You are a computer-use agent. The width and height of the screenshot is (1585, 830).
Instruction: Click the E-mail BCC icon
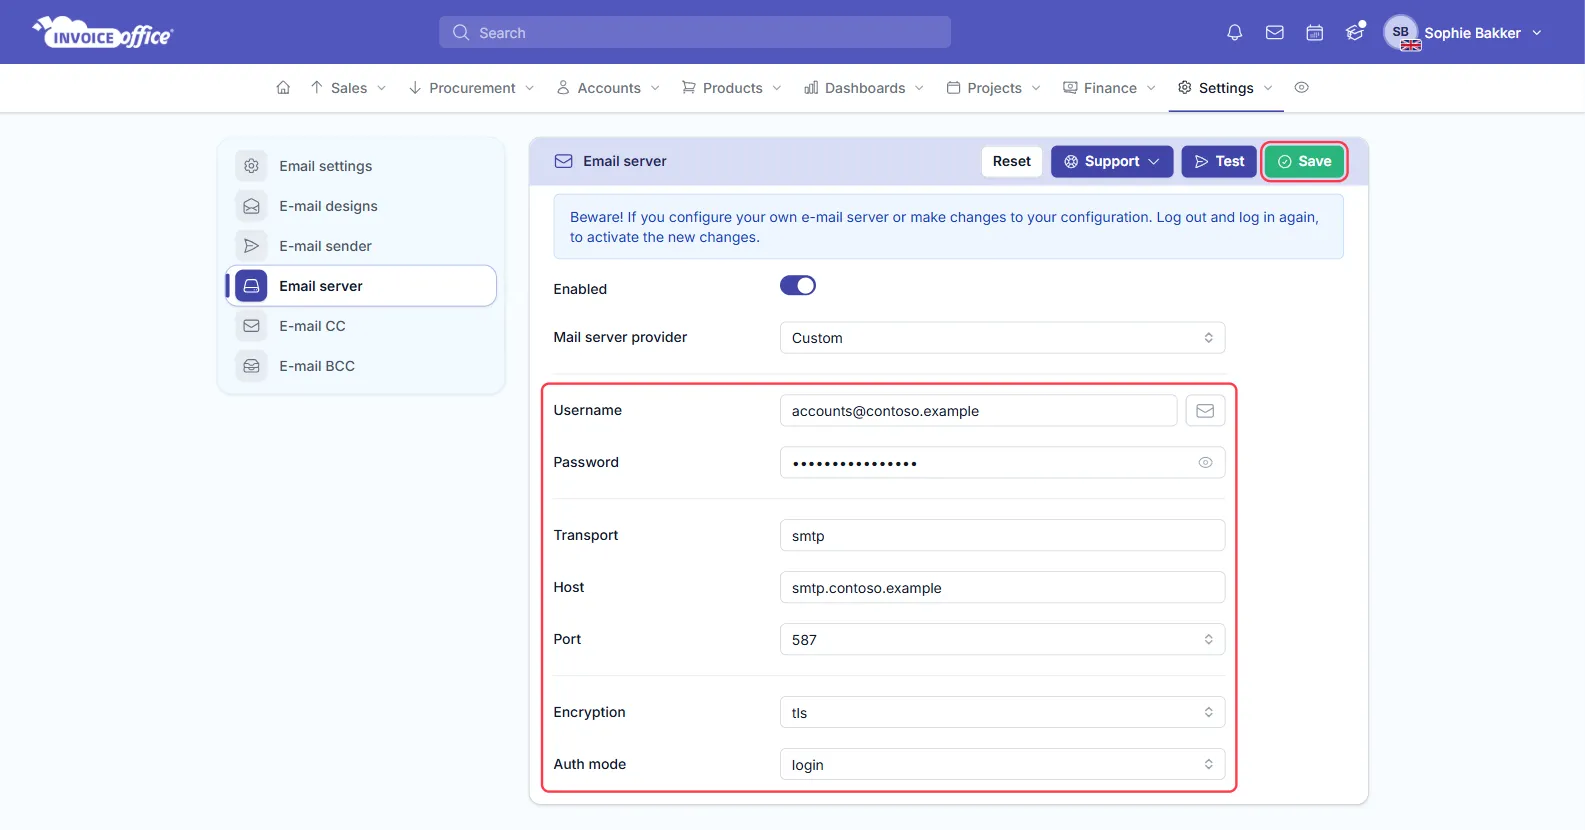[x=251, y=366]
